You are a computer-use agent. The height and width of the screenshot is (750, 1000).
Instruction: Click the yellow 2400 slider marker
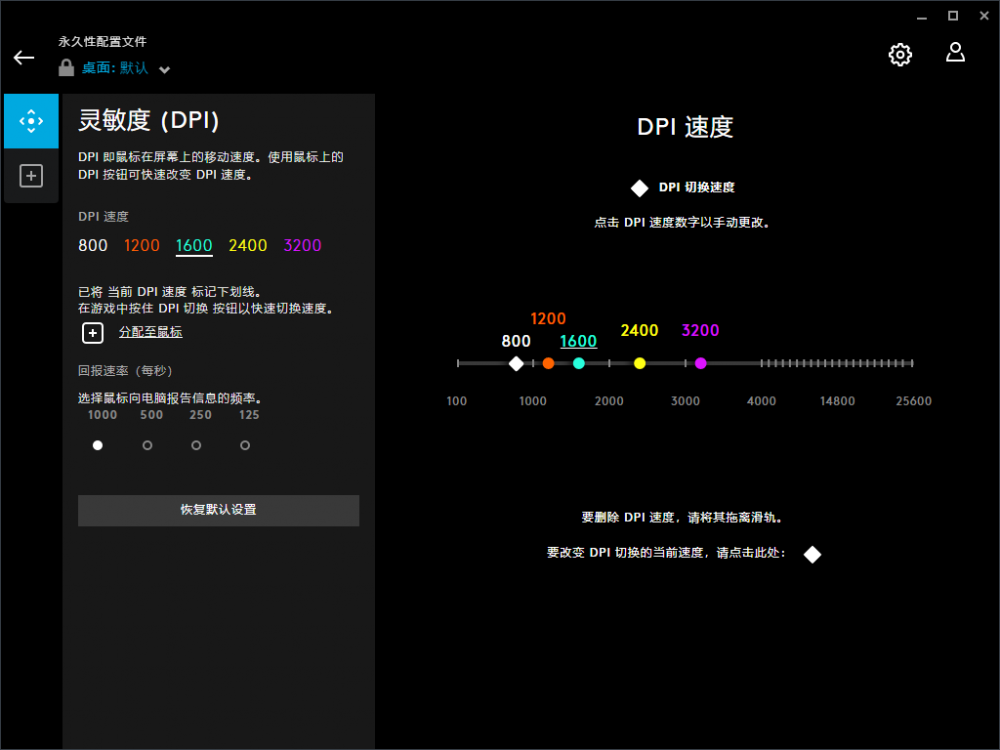[x=640, y=363]
